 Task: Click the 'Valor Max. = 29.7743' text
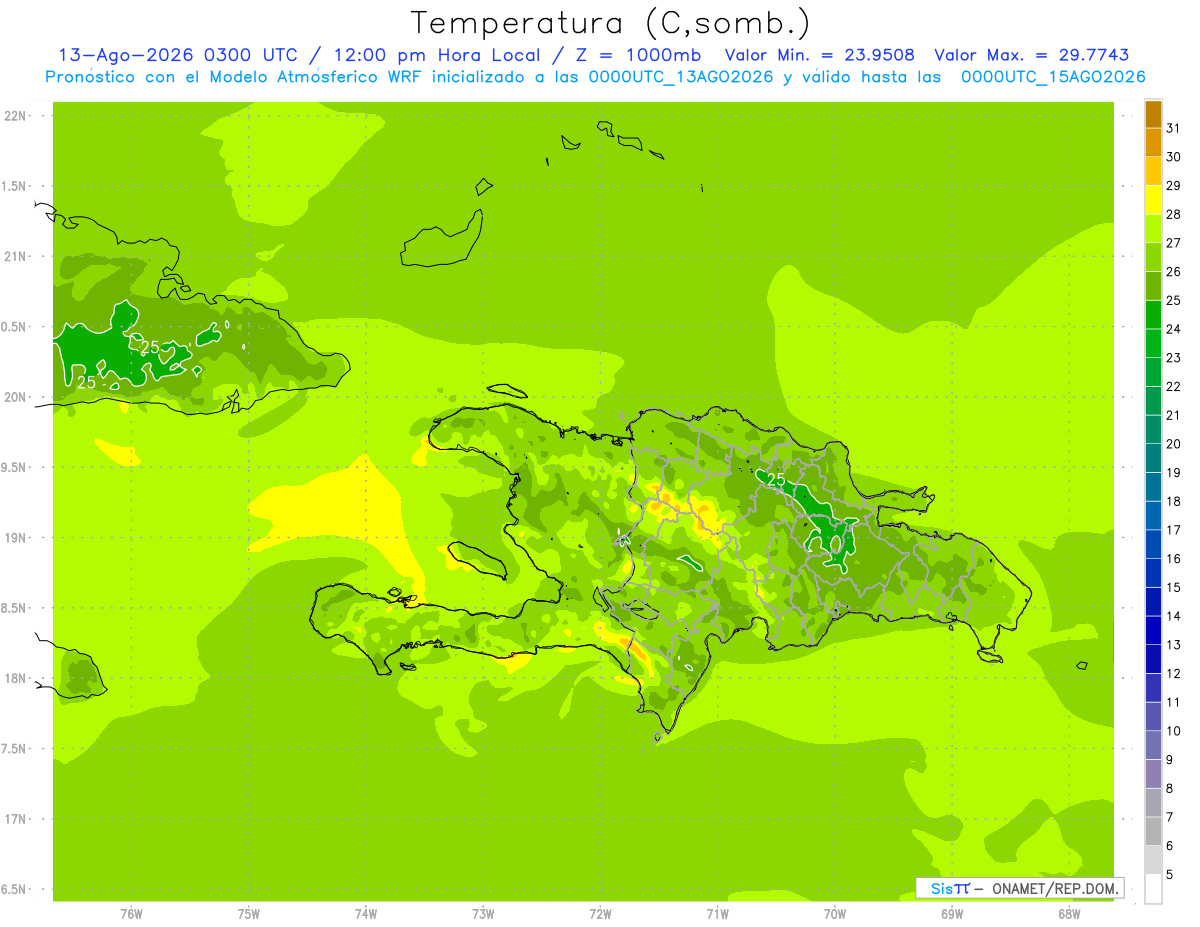coord(1030,56)
